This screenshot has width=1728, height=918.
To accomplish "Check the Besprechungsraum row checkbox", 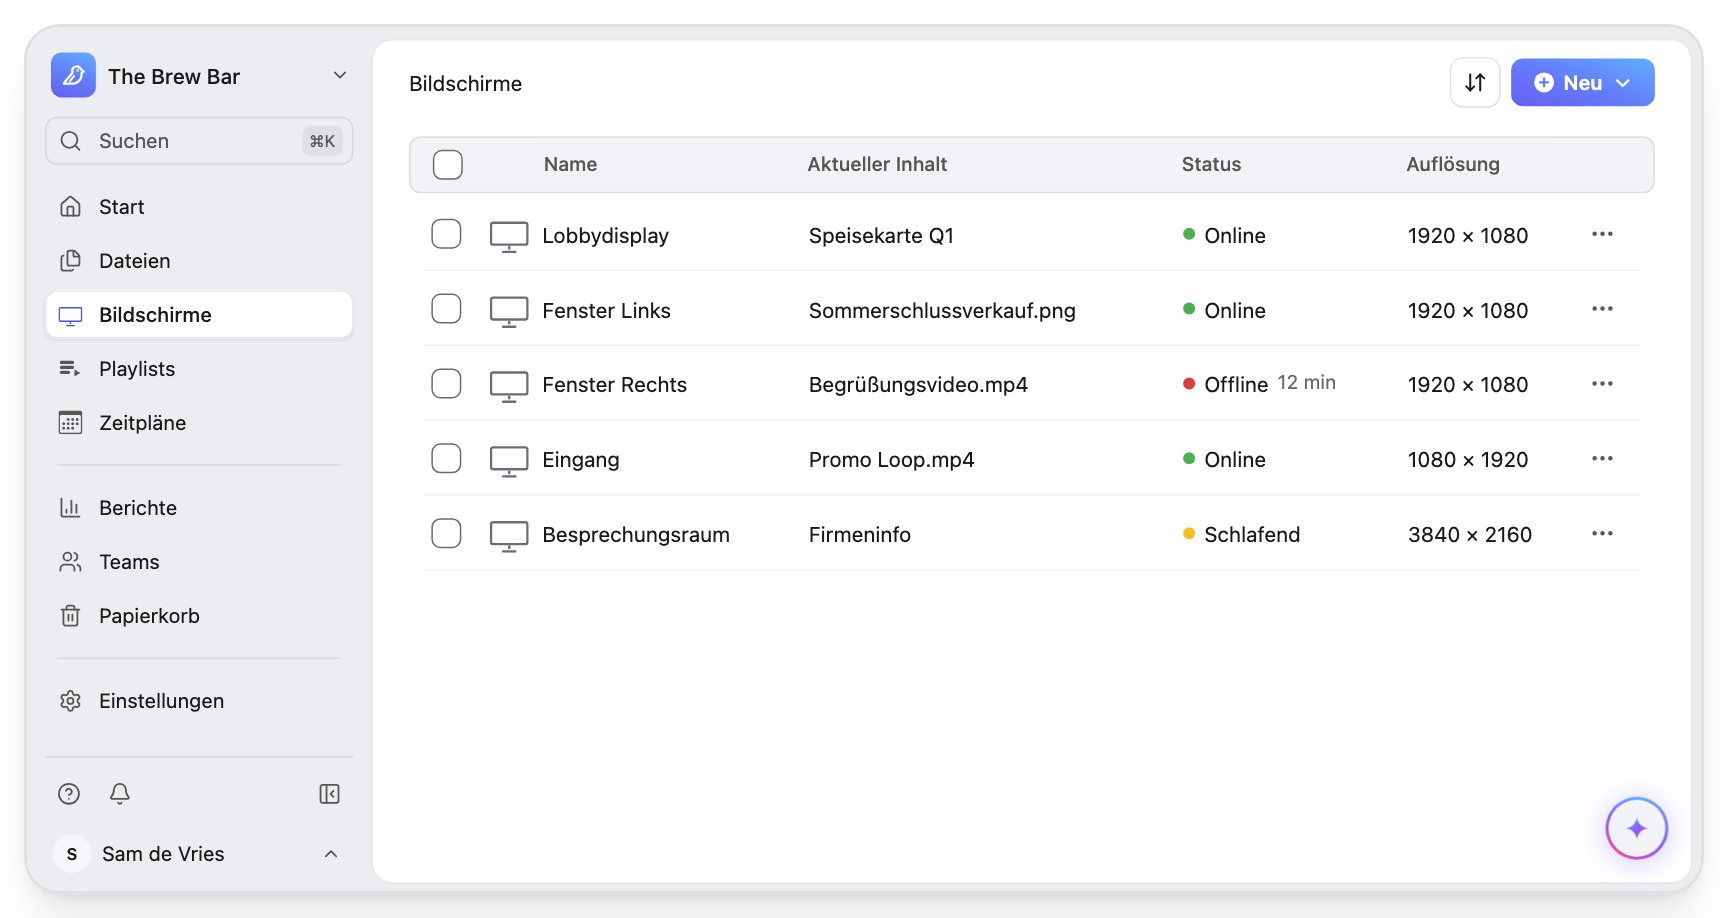I will [446, 534].
